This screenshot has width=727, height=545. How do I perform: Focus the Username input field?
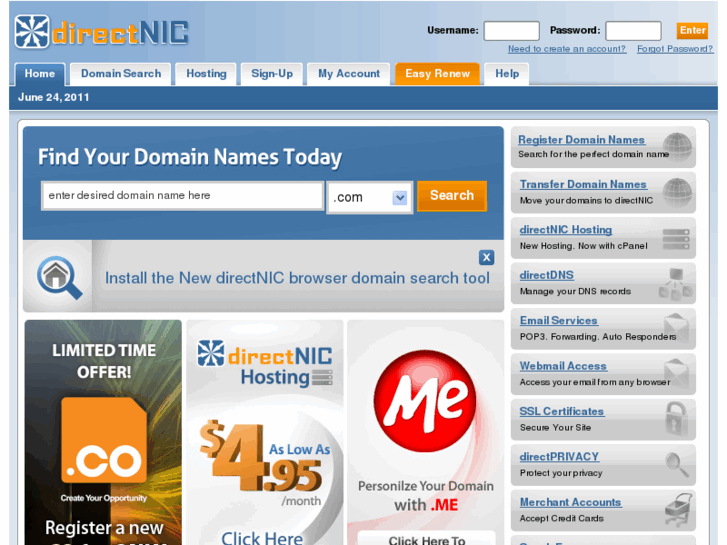pos(511,31)
